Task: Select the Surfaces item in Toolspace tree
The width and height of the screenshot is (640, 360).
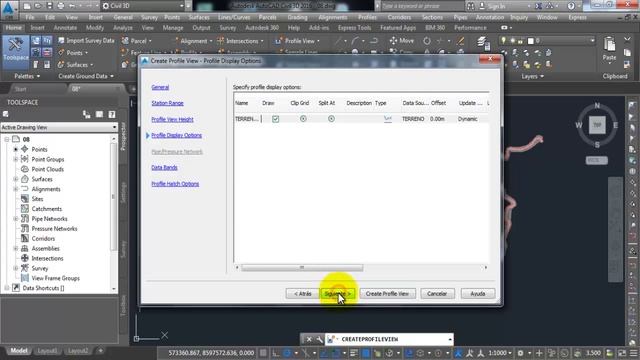Action: point(42,179)
